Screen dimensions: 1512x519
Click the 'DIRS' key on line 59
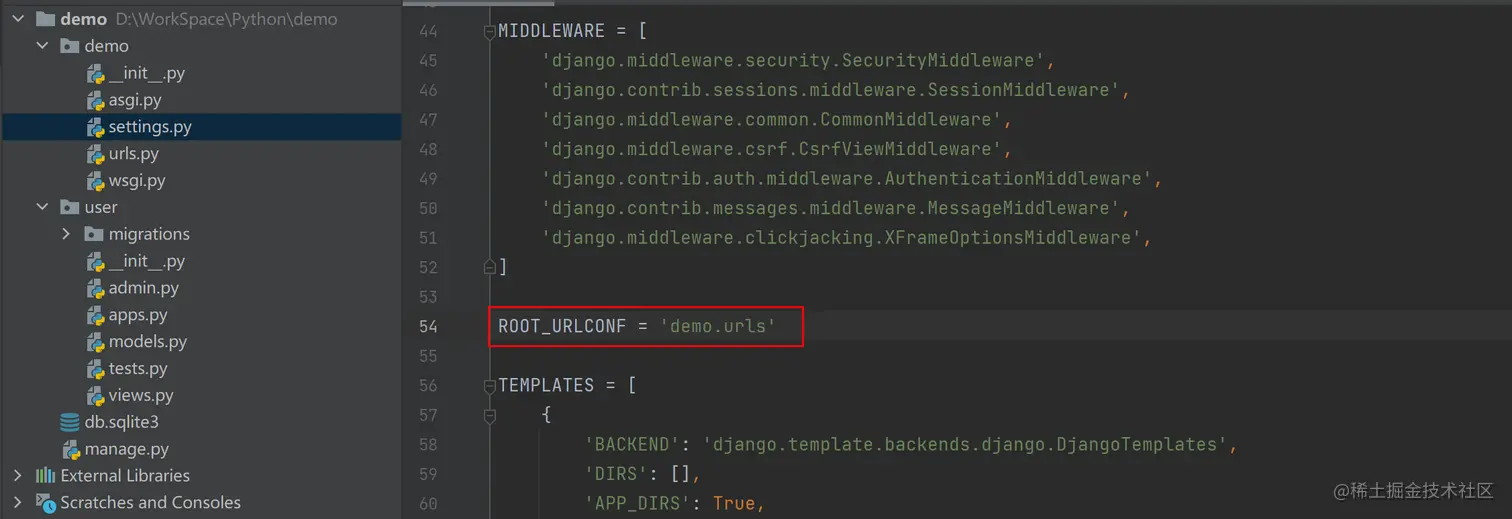coord(619,474)
